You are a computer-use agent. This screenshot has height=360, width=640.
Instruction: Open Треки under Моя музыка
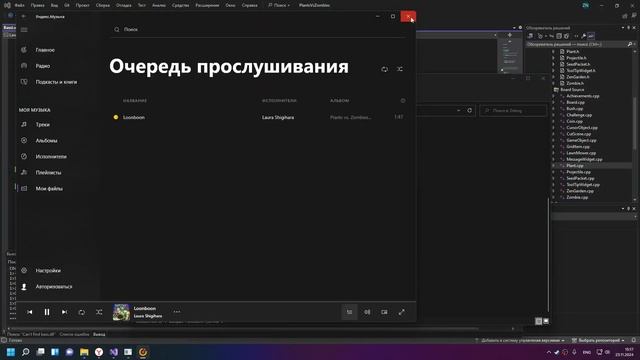pos(42,124)
